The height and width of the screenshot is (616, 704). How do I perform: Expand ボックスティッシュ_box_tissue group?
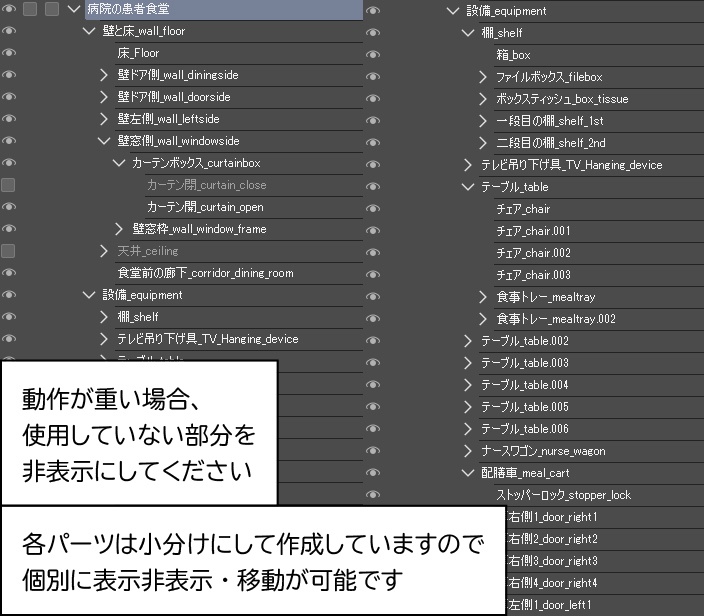(483, 98)
